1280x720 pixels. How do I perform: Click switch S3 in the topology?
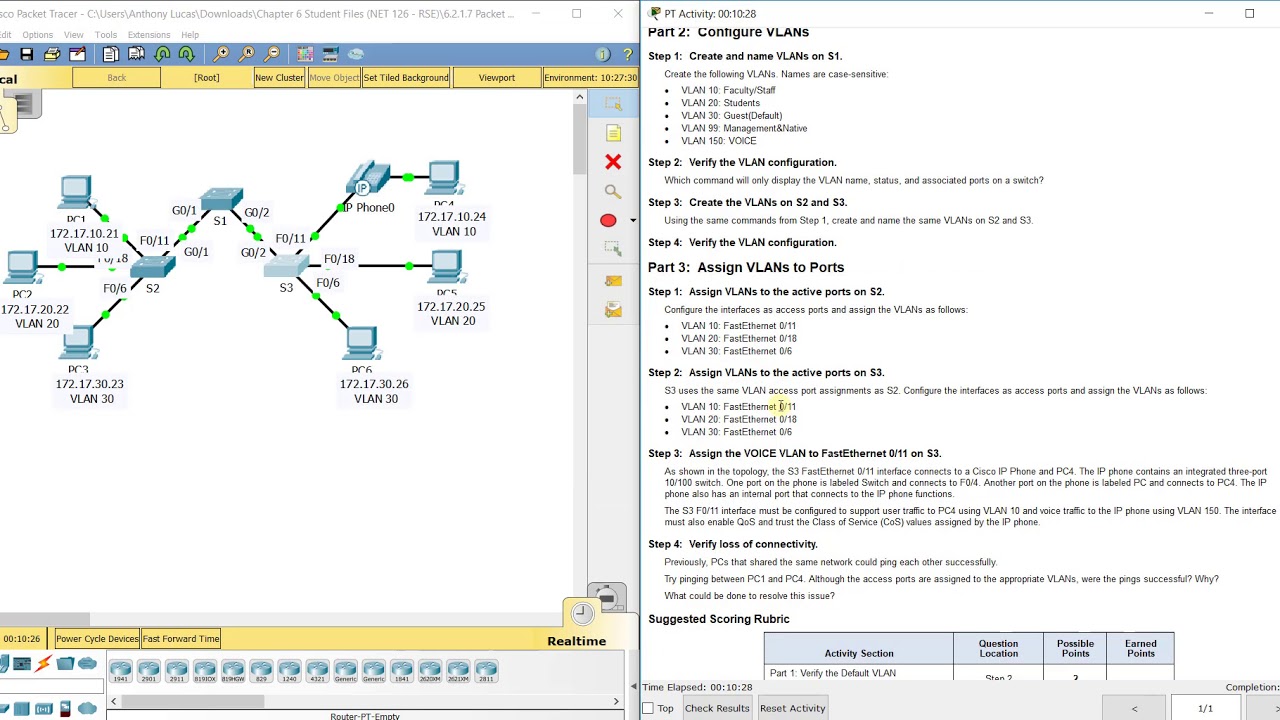coord(288,265)
